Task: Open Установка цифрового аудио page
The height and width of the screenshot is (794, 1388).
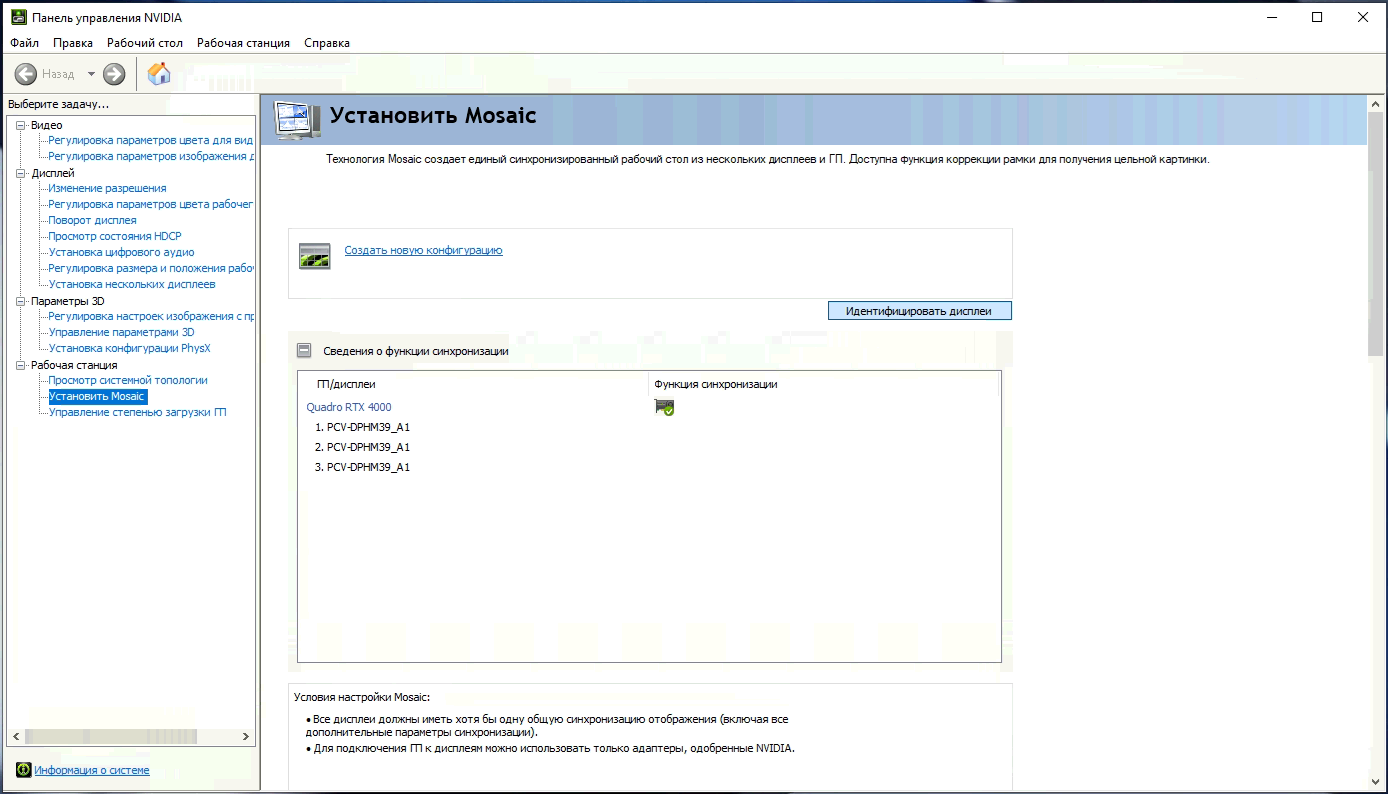Action: [x=121, y=252]
